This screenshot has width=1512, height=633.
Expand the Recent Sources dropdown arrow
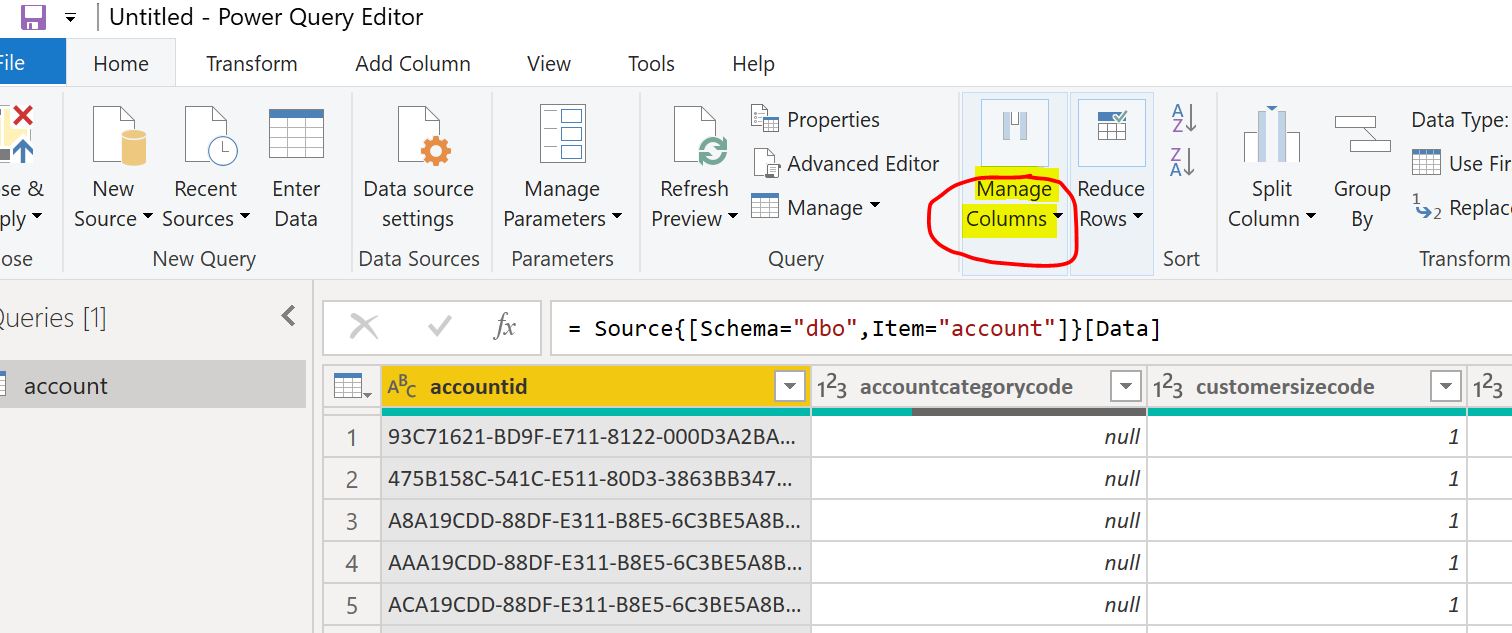(x=243, y=218)
